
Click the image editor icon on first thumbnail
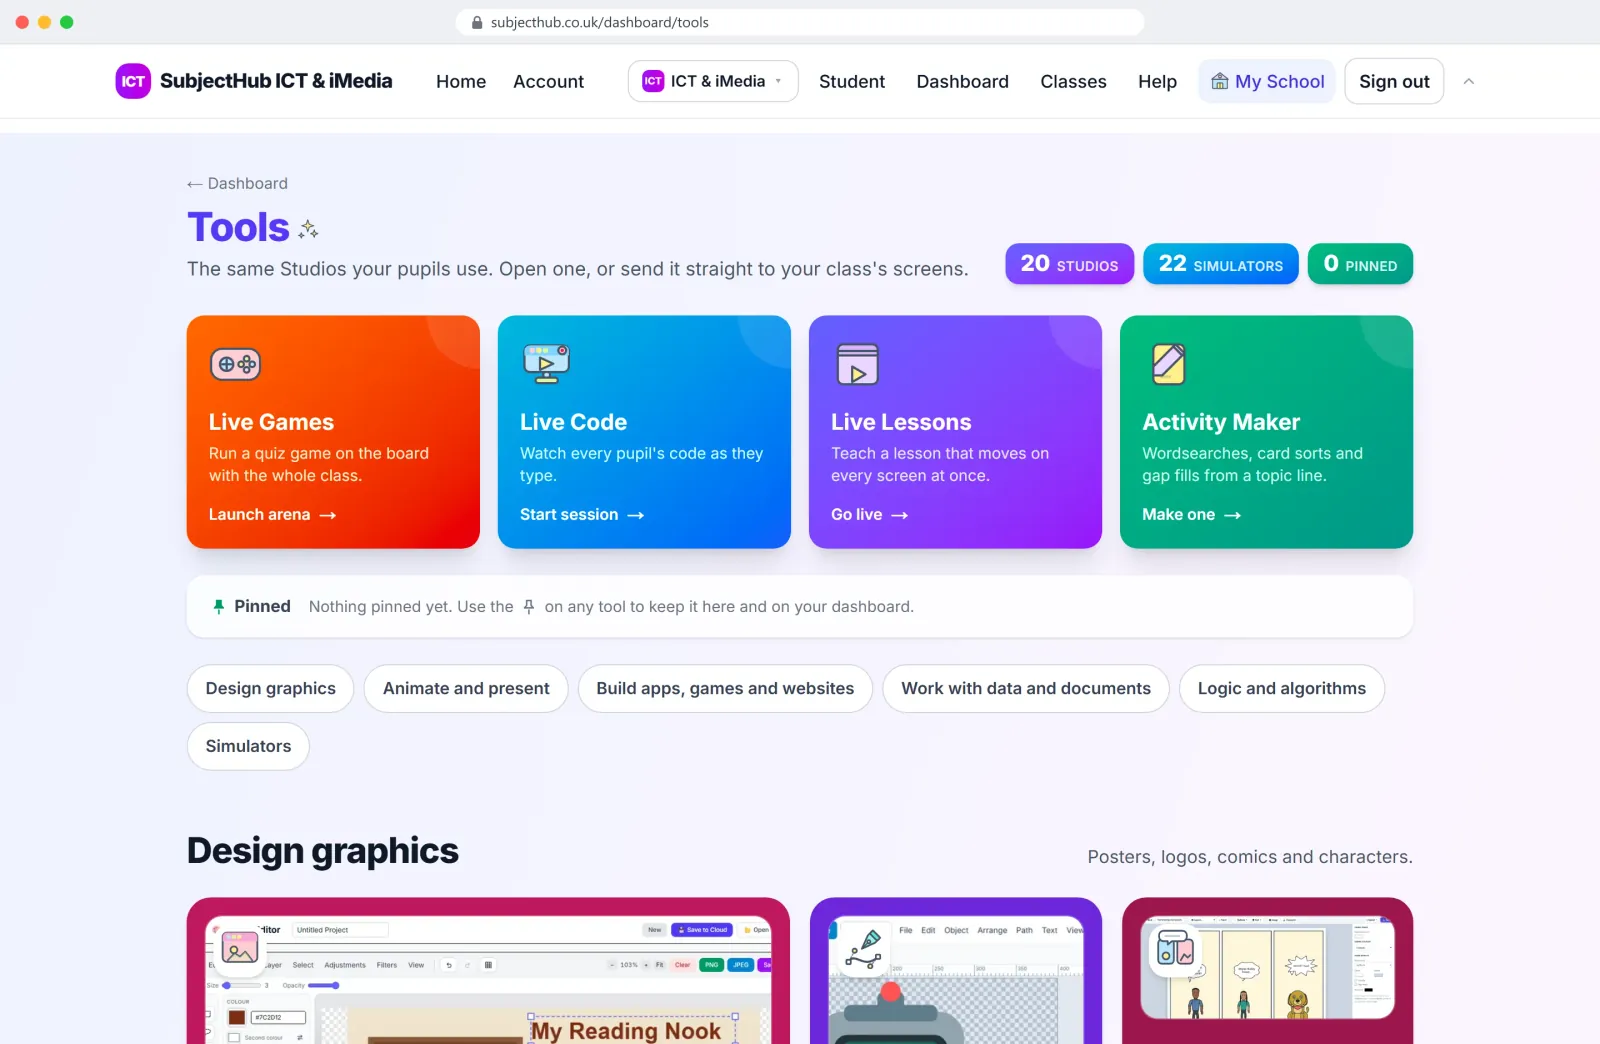[240, 947]
